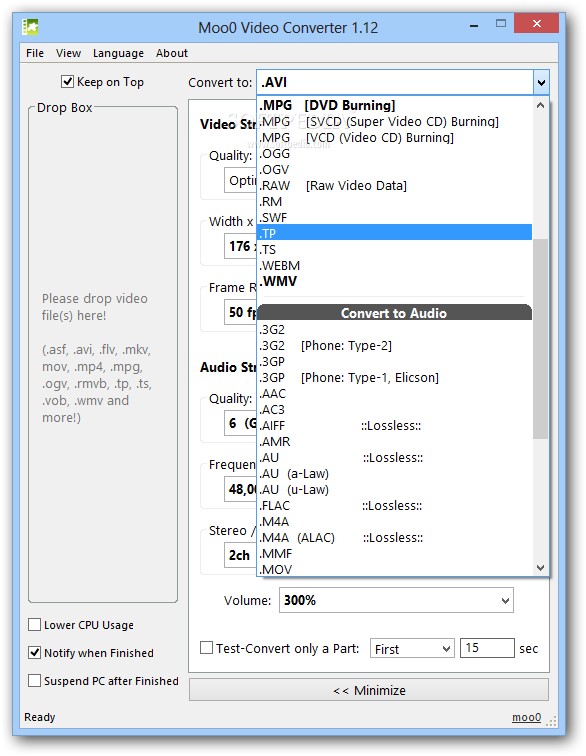Image resolution: width=586 pixels, height=756 pixels.
Task: Select .MPG [SVCD Burning] format
Action: (395, 122)
